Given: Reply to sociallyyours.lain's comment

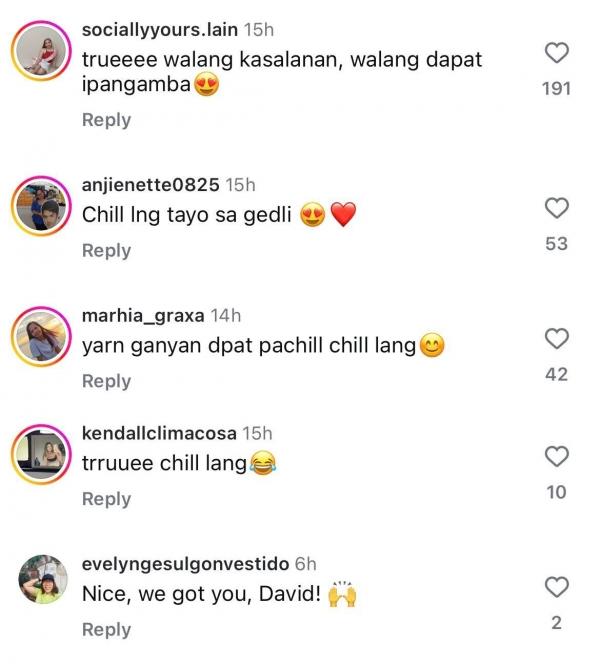Looking at the screenshot, I should point(107,120).
